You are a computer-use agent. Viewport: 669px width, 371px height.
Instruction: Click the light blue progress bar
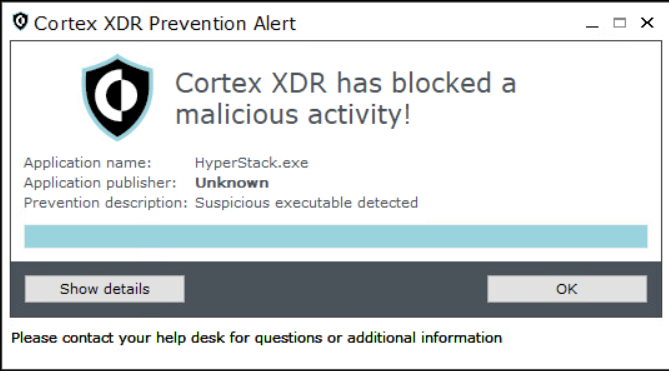[x=336, y=237]
